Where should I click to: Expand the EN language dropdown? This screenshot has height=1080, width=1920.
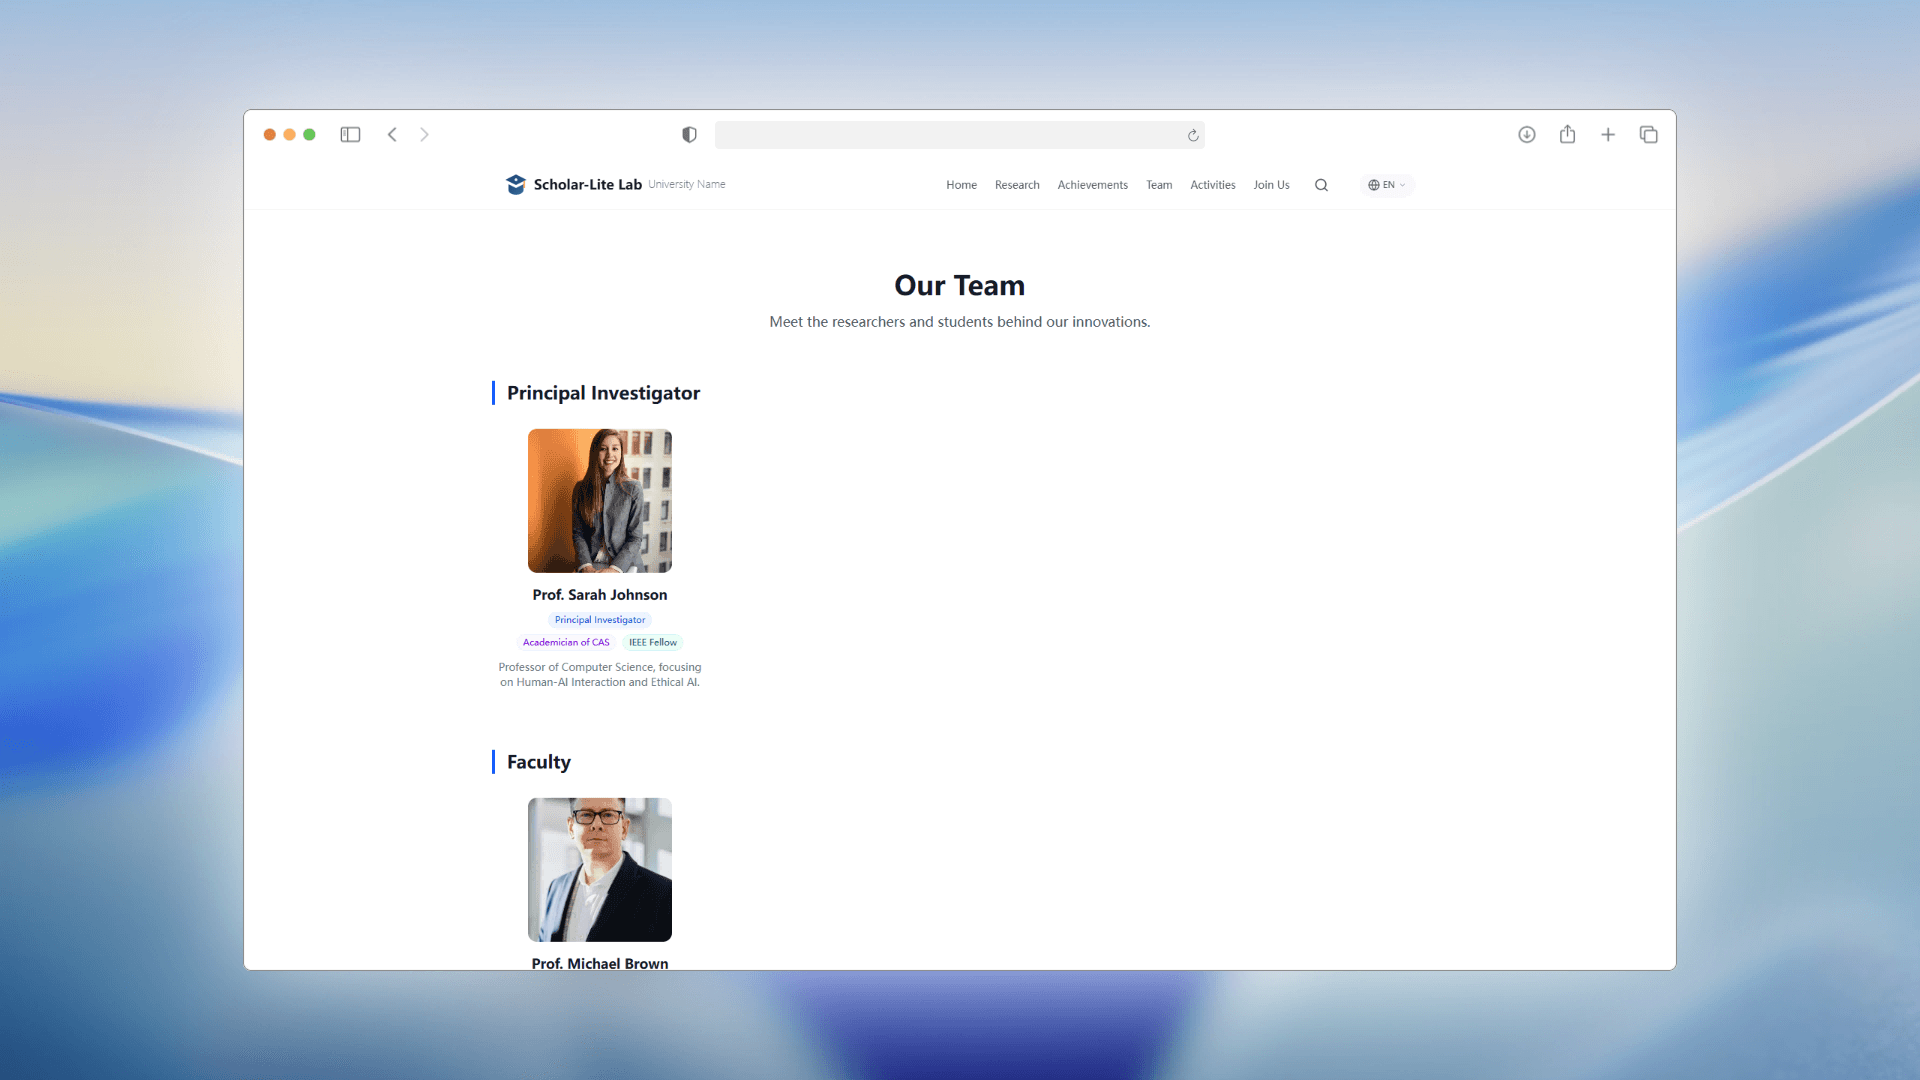(1386, 185)
